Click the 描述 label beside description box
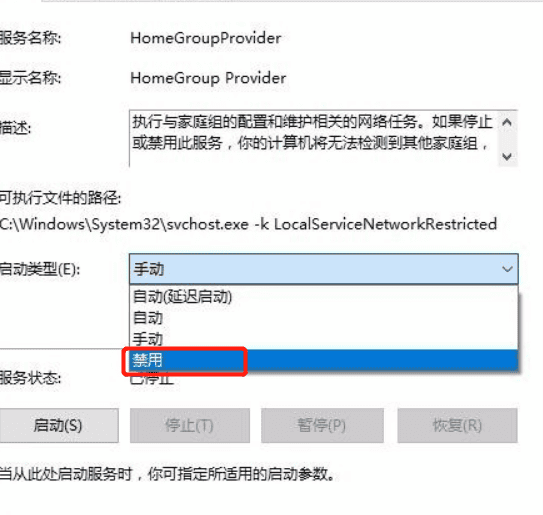543x515 pixels. pyautogui.click(x=16, y=128)
